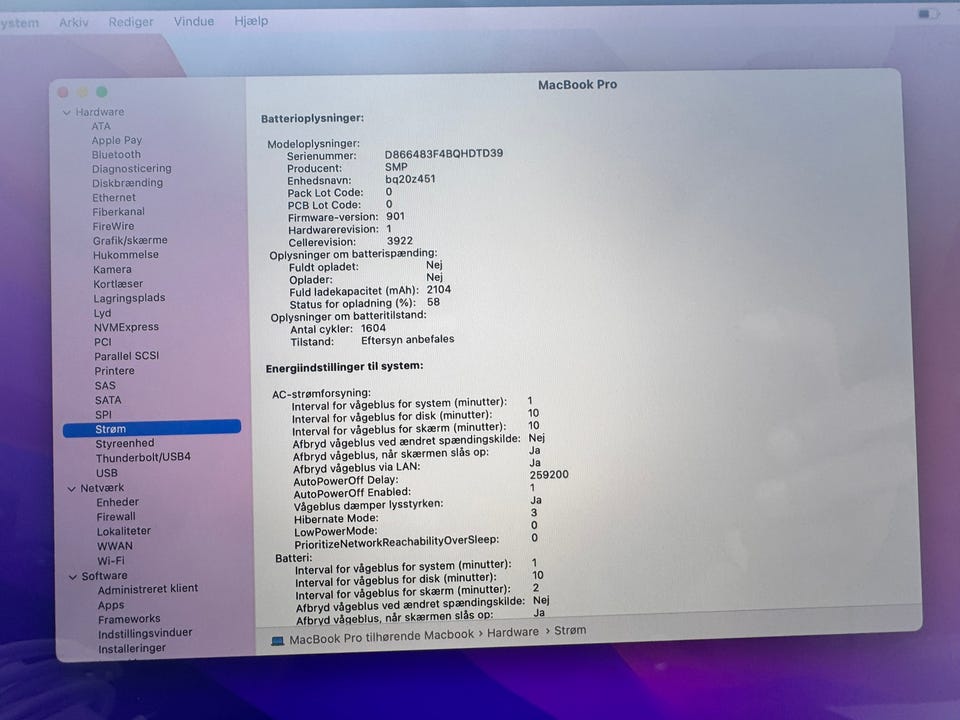
Task: Click Strøm in the path bar
Action: click(570, 630)
